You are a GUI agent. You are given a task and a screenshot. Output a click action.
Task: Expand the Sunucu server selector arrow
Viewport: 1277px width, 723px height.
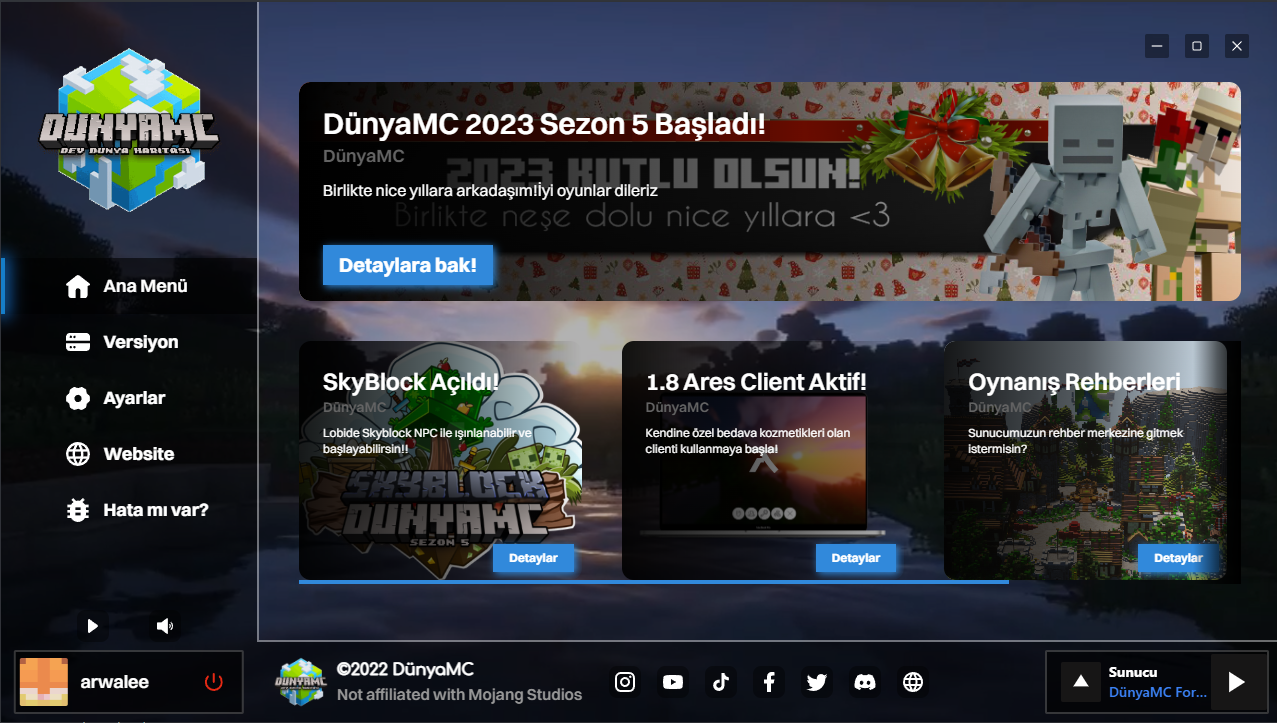coord(1080,682)
